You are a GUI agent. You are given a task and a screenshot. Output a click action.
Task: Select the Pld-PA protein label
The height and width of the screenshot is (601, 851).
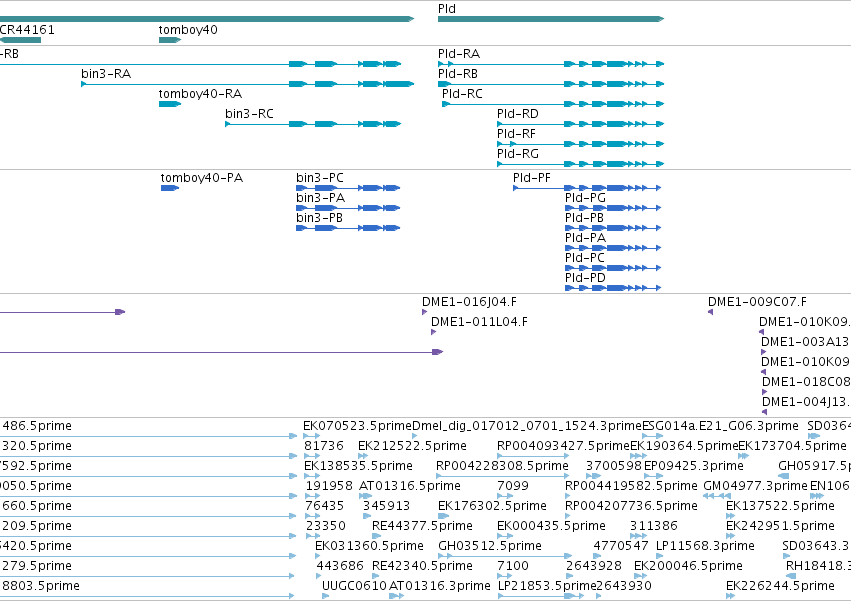pos(585,238)
